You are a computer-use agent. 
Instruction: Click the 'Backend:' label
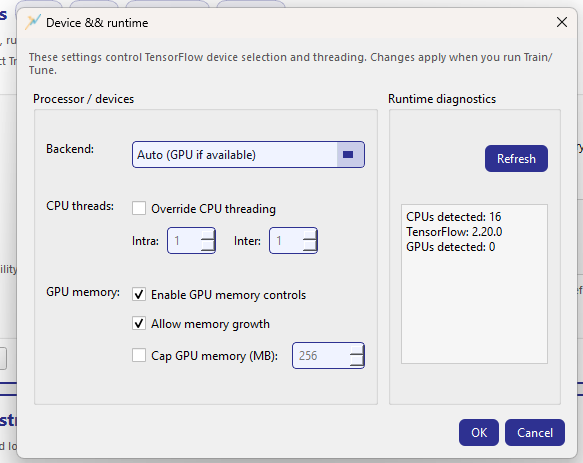point(70,149)
